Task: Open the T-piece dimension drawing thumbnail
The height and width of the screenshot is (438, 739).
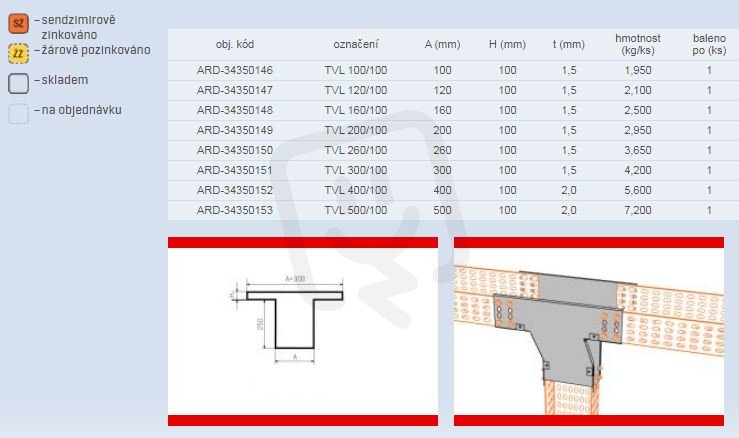Action: pyautogui.click(x=303, y=331)
